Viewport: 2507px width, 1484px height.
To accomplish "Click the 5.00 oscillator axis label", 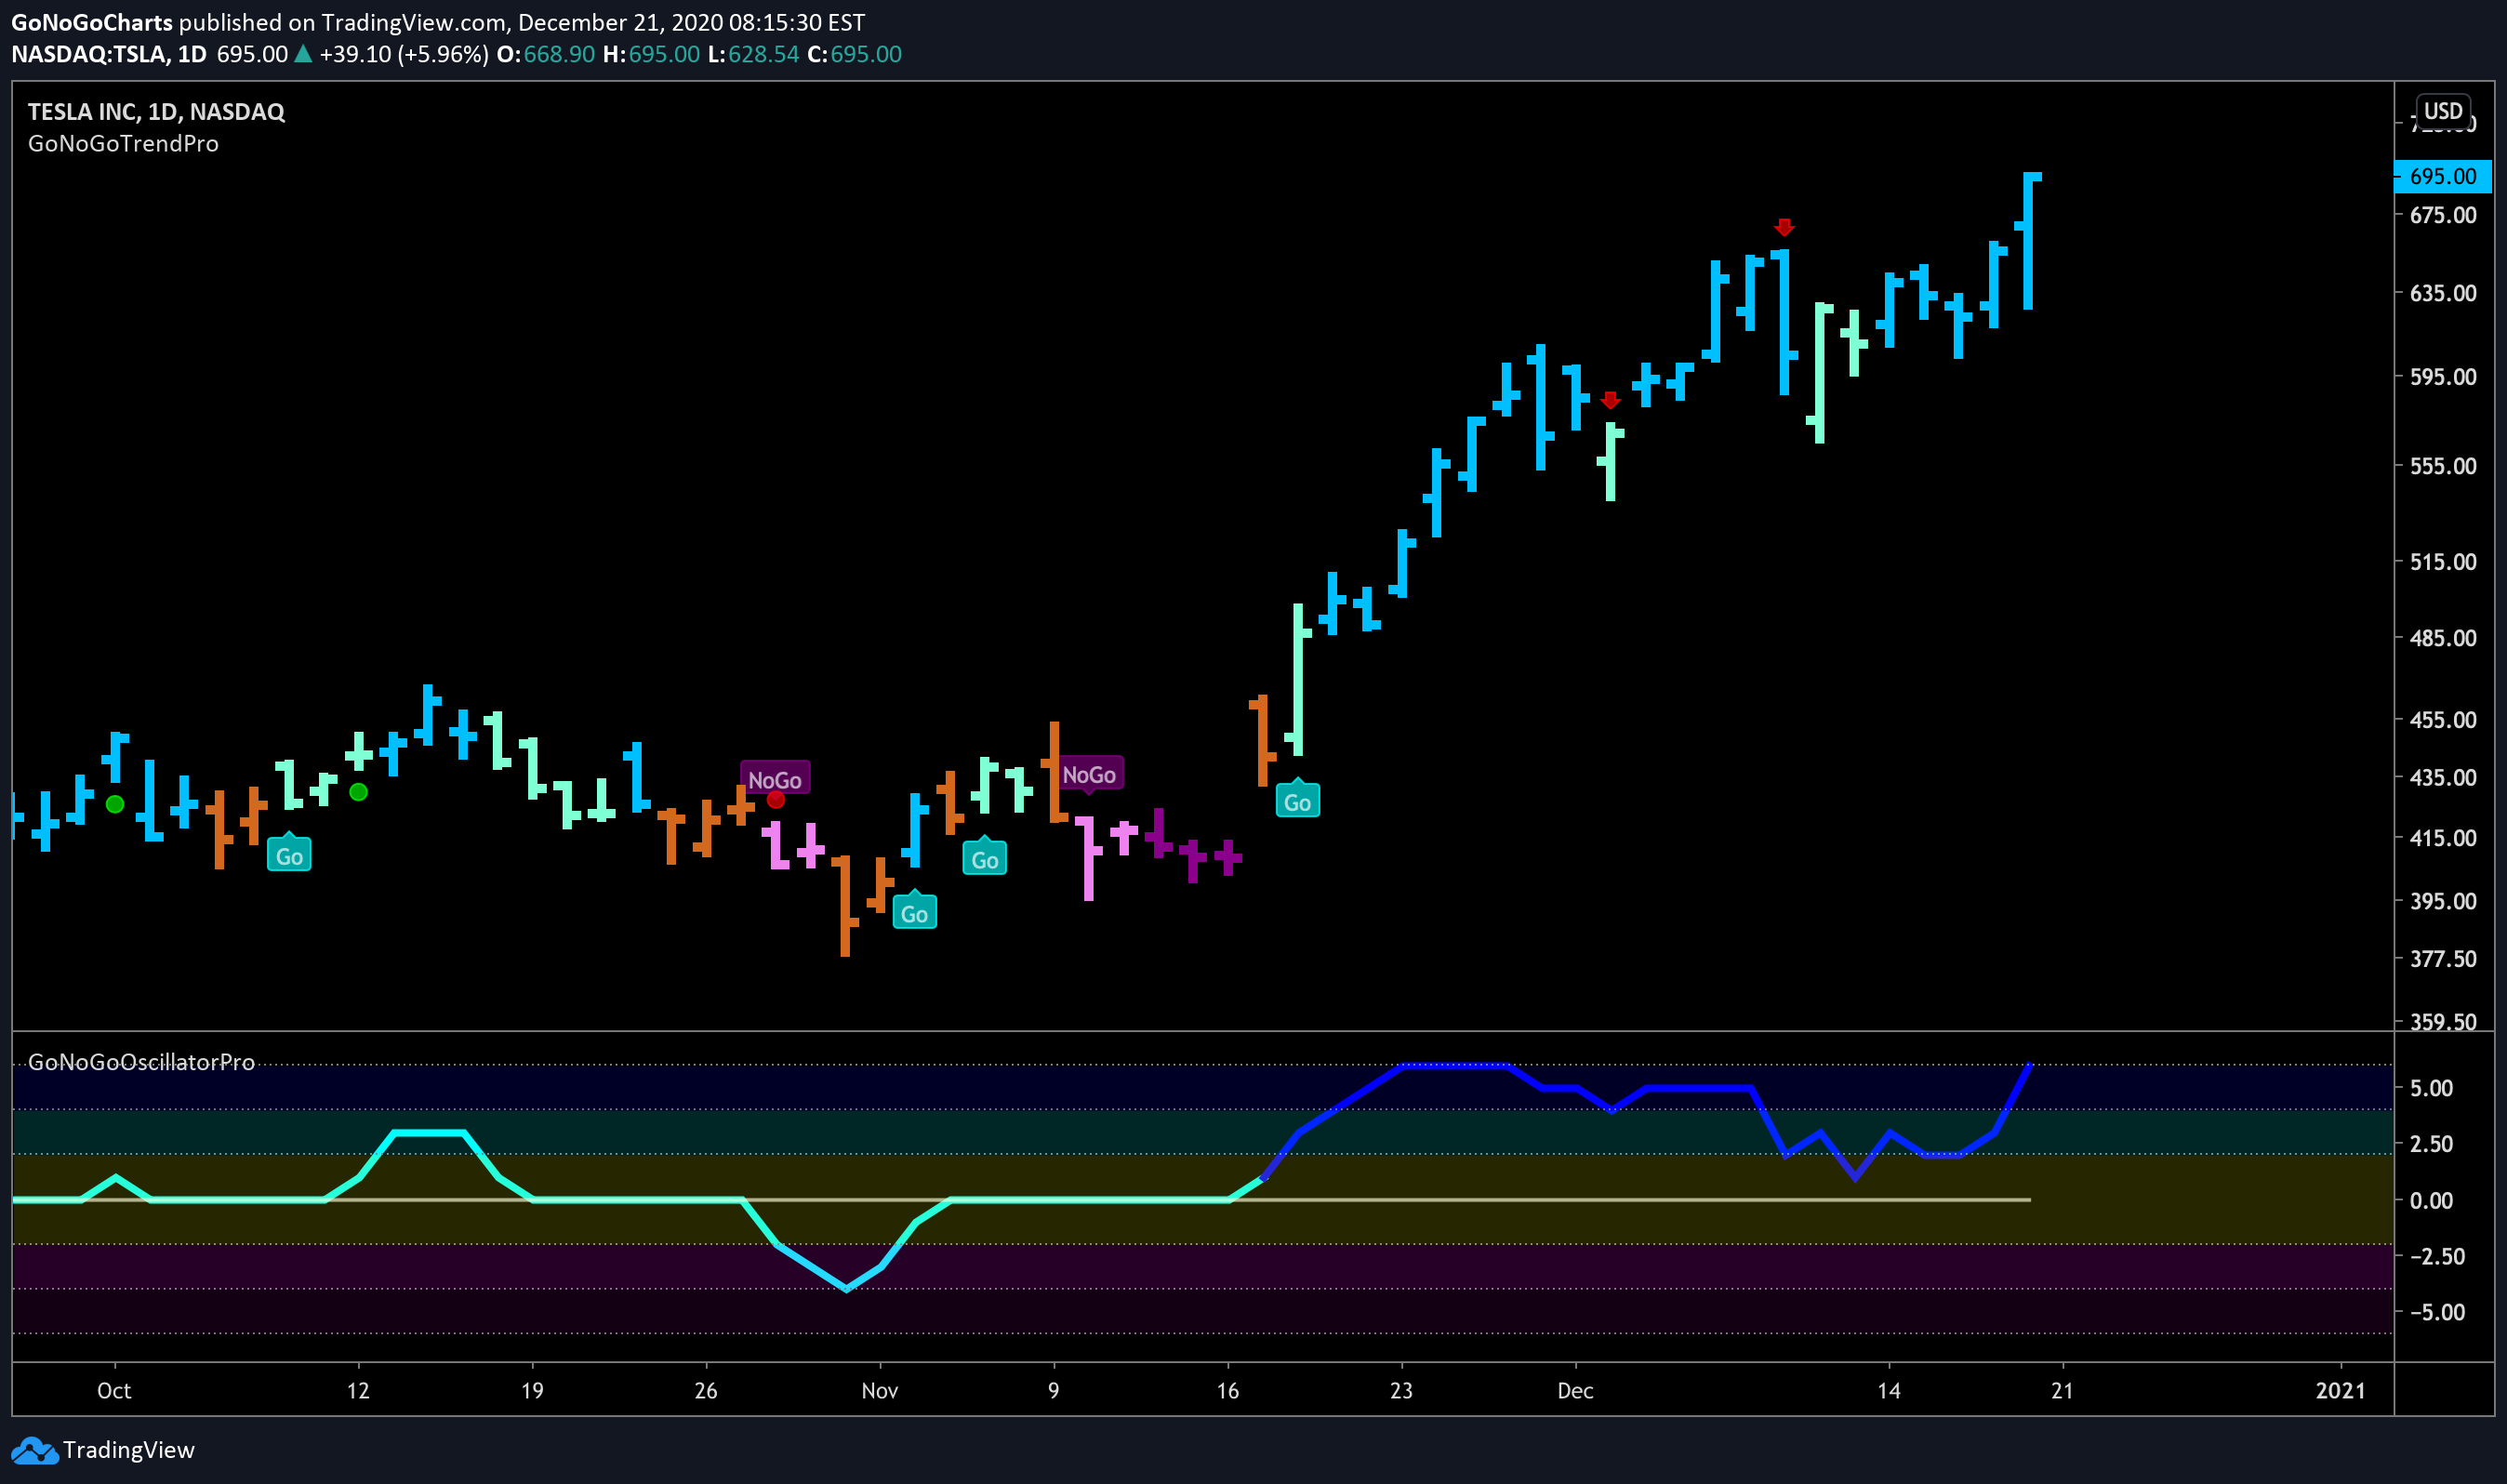I will tap(2431, 1088).
